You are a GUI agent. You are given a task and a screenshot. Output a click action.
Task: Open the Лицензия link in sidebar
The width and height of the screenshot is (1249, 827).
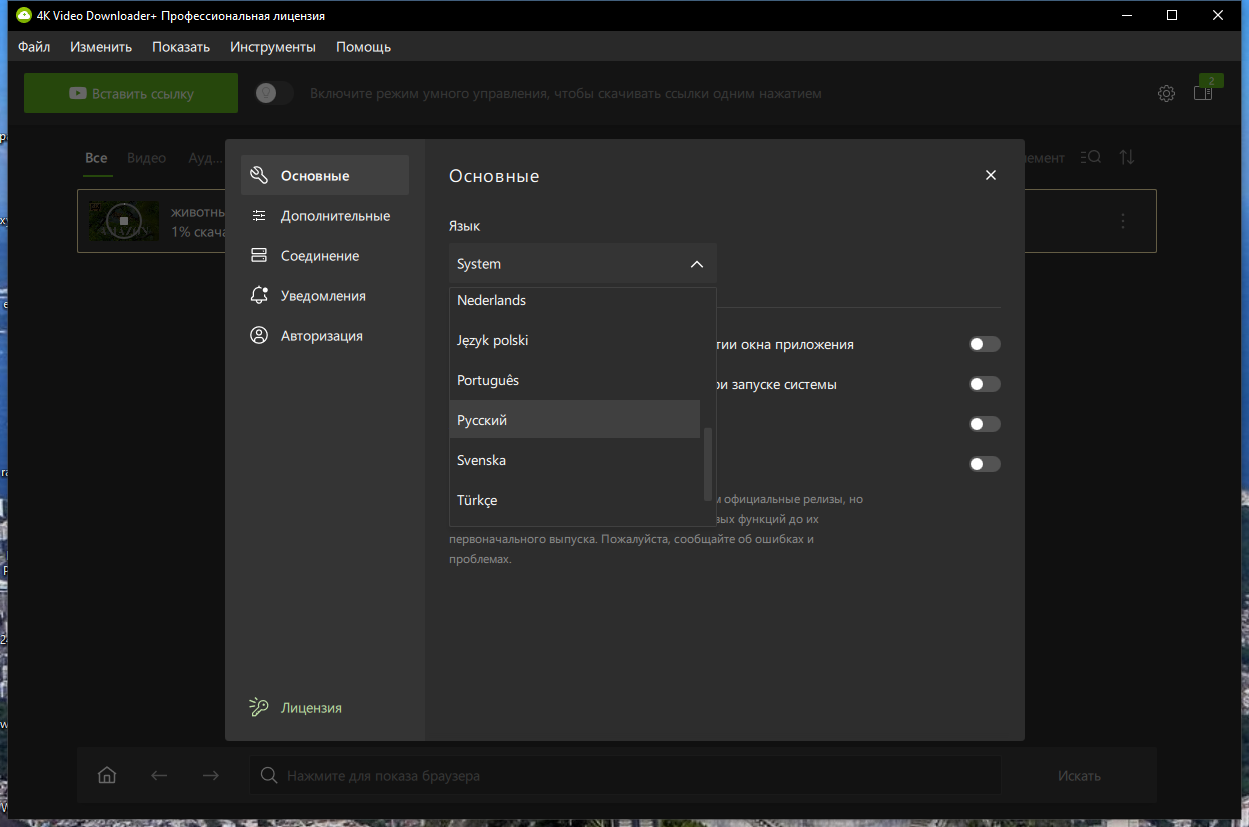[311, 707]
